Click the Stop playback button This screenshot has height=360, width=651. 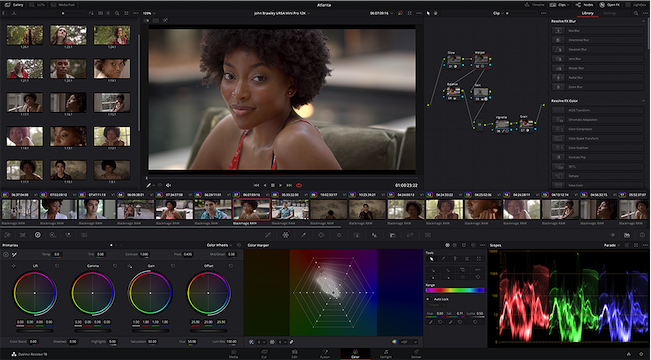pos(273,185)
